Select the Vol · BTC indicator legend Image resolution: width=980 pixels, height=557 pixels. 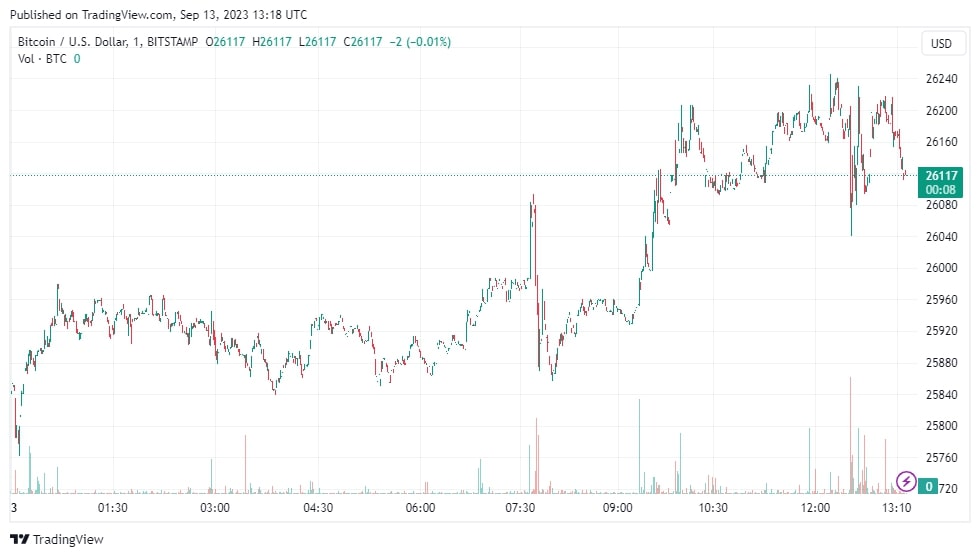click(42, 59)
